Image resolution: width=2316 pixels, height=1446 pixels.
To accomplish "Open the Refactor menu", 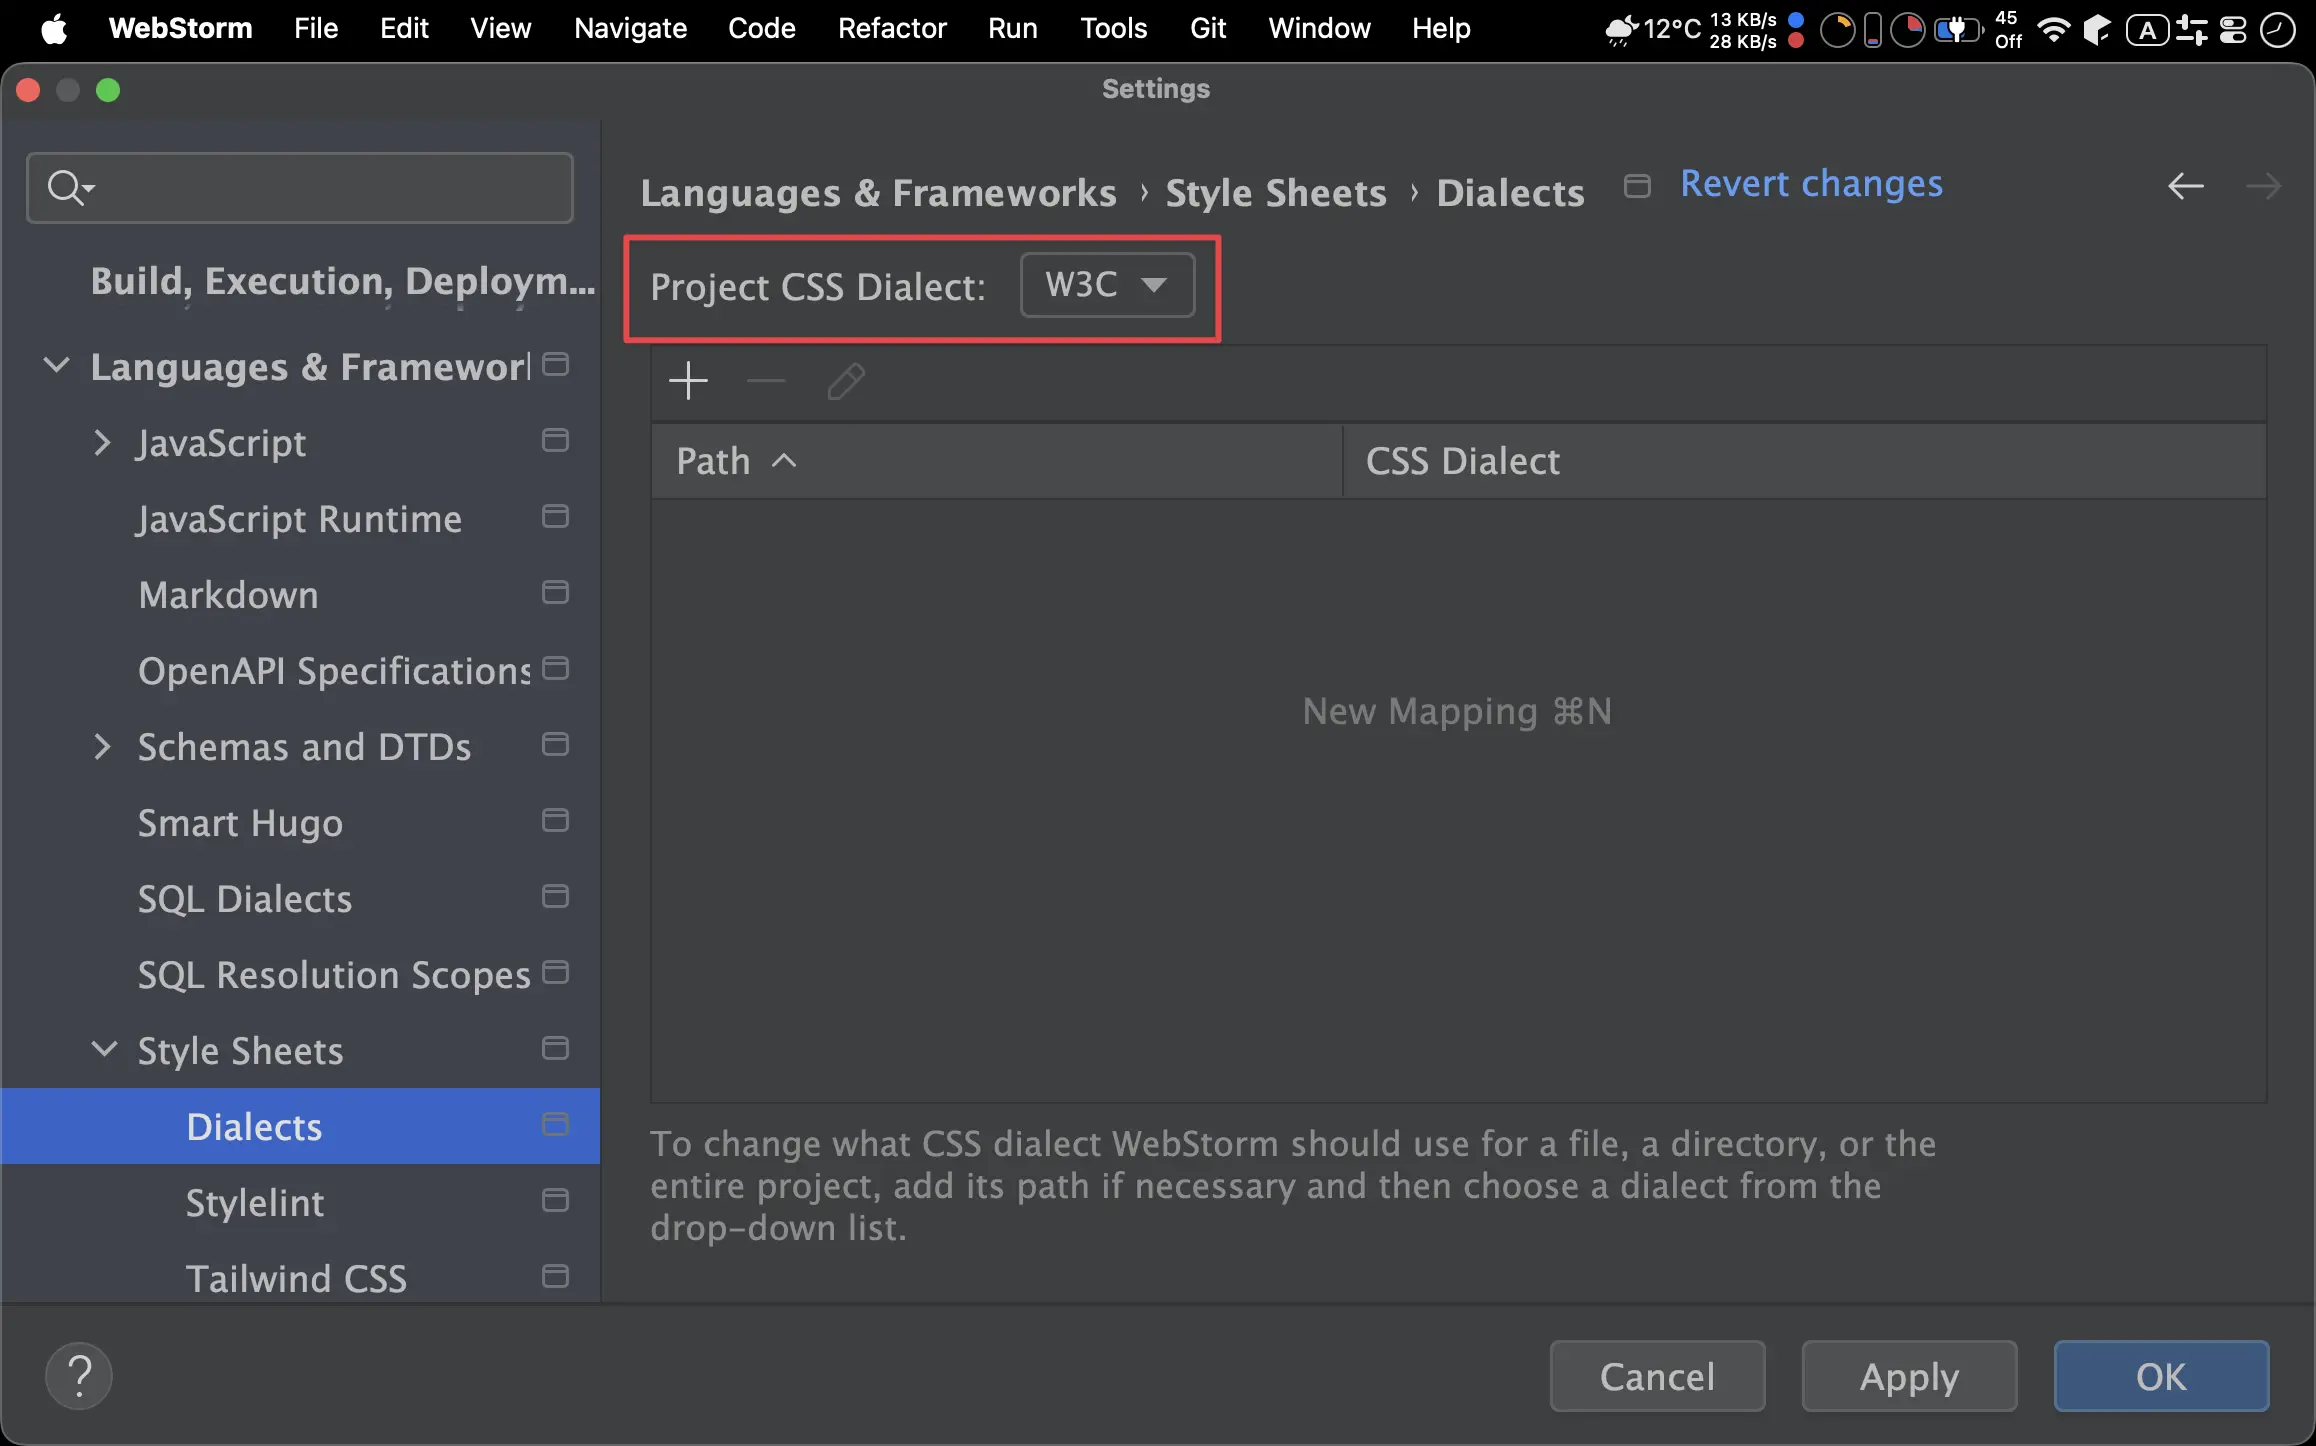I will pos(891,28).
